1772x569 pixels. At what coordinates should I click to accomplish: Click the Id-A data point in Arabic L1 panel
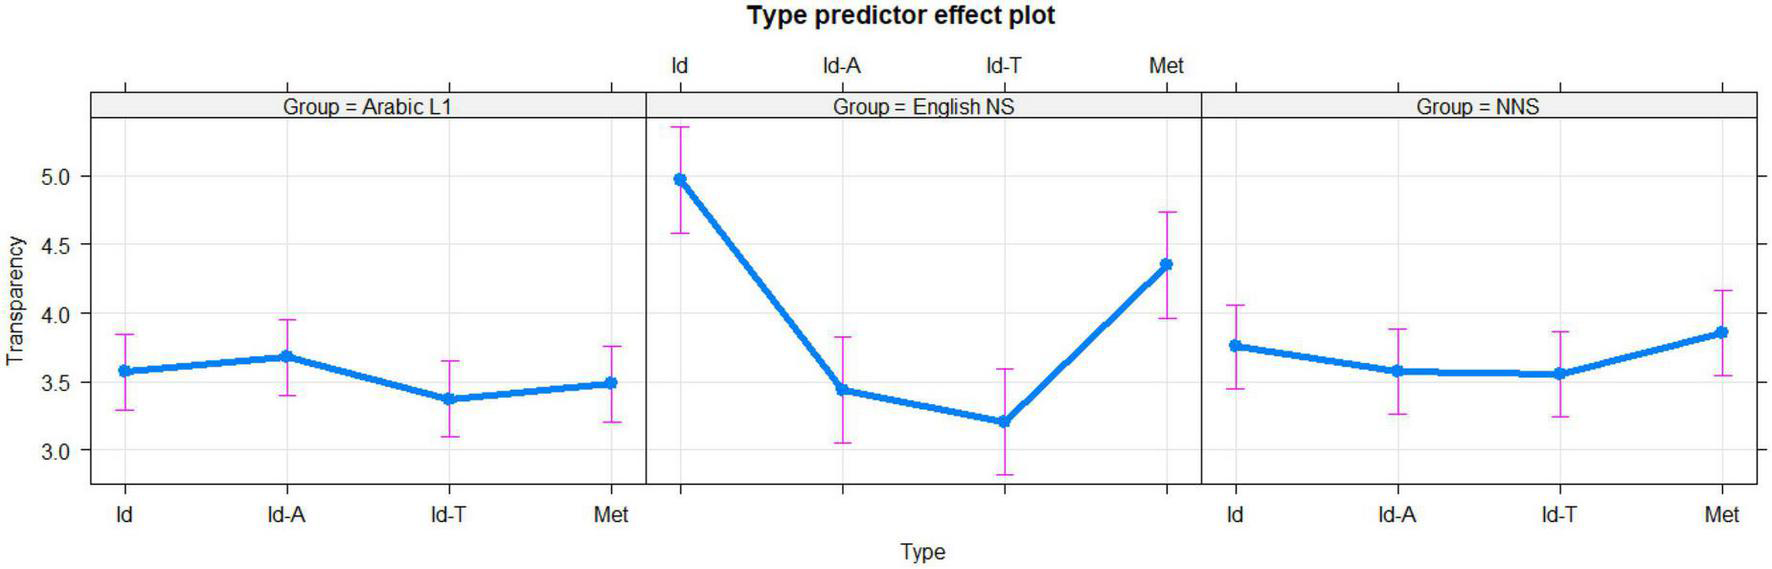[x=287, y=356]
